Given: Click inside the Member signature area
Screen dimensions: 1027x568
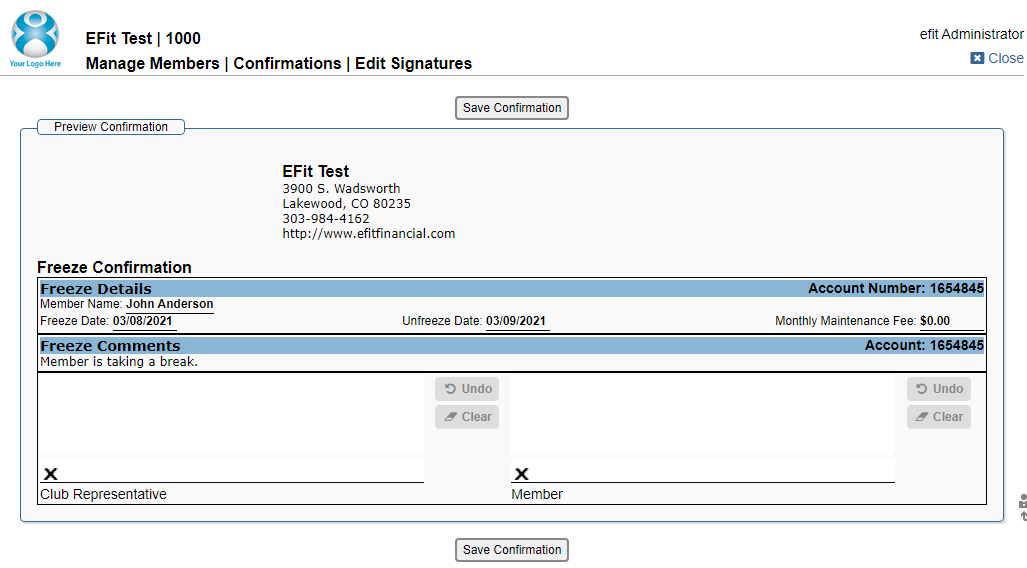Looking at the screenshot, I should point(703,428).
